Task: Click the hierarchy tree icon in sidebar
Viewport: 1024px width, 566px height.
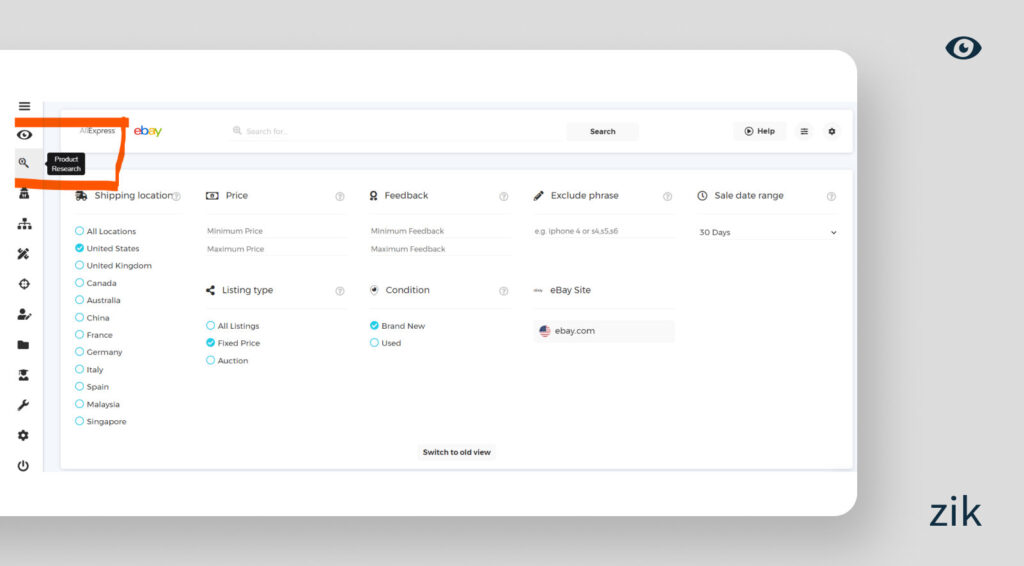Action: click(24, 224)
